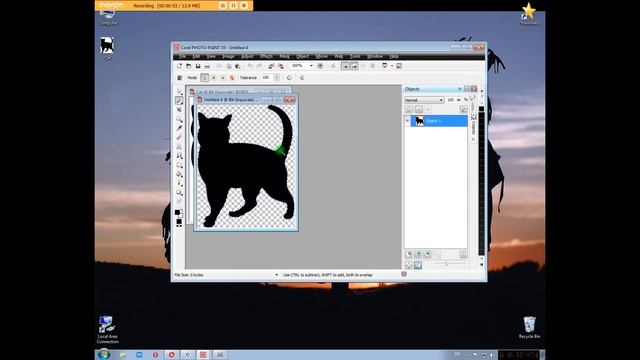The width and height of the screenshot is (640, 360).
Task: Open the Mask menu
Action: coord(284,56)
